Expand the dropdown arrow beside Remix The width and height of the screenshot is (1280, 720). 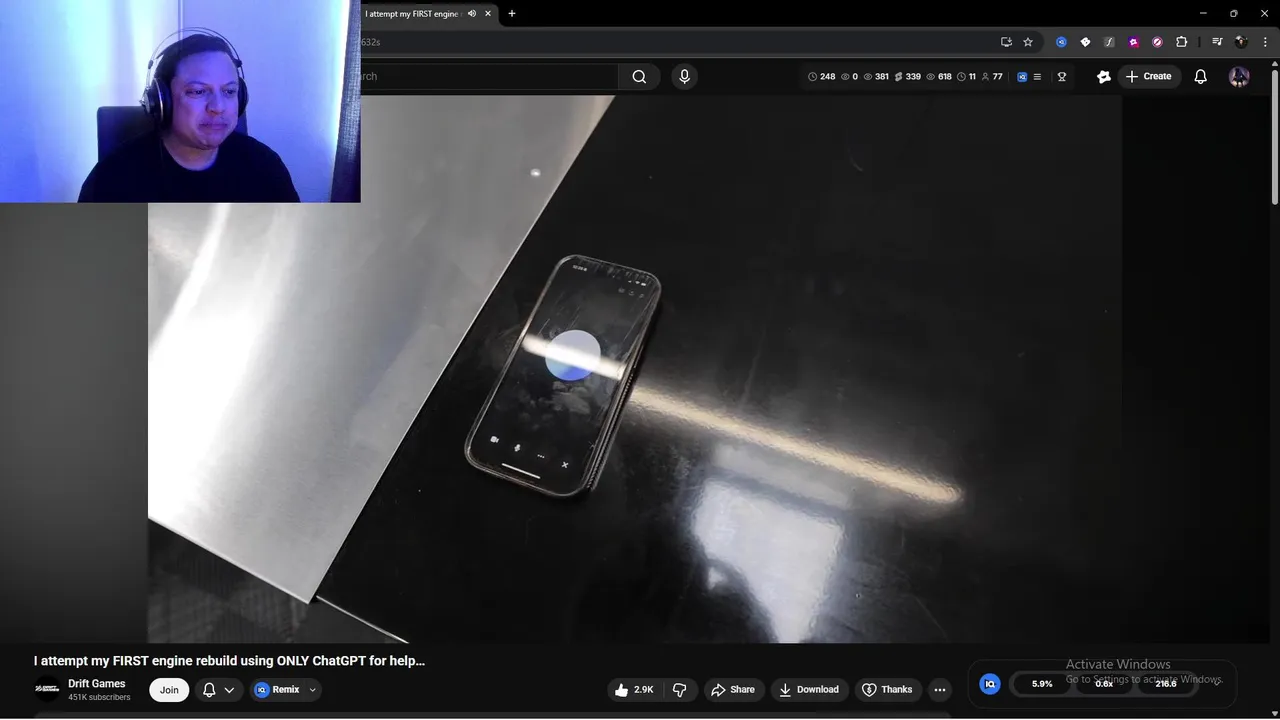(312, 690)
